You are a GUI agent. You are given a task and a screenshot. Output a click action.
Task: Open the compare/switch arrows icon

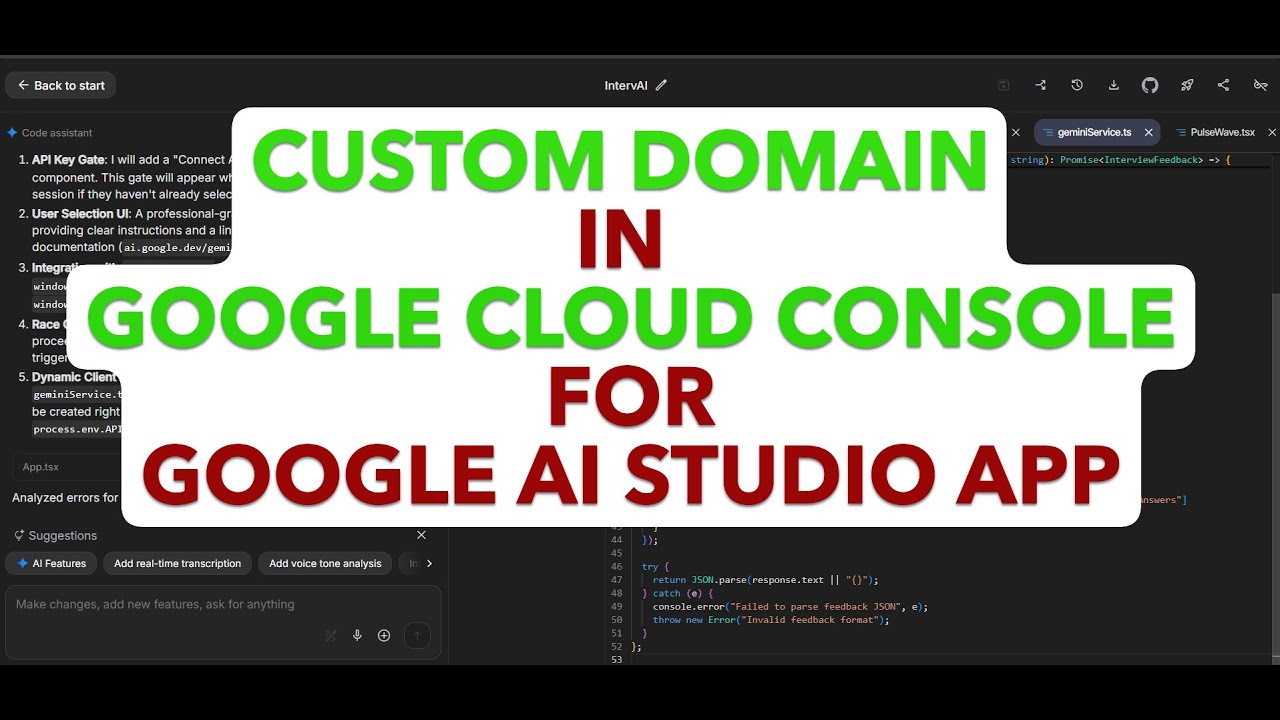pyautogui.click(x=1040, y=86)
